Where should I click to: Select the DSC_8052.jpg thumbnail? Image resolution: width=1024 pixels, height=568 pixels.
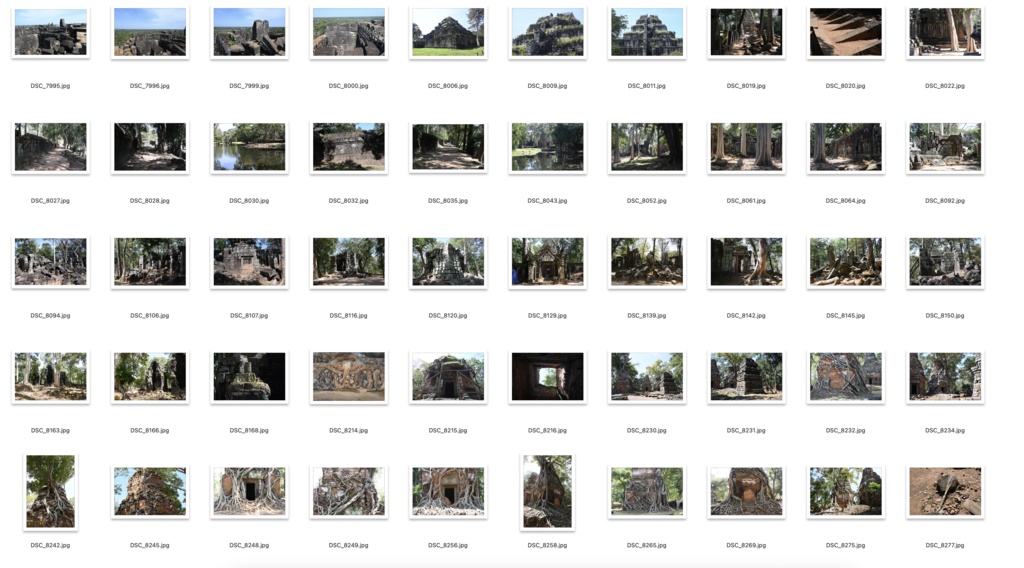[x=647, y=147]
